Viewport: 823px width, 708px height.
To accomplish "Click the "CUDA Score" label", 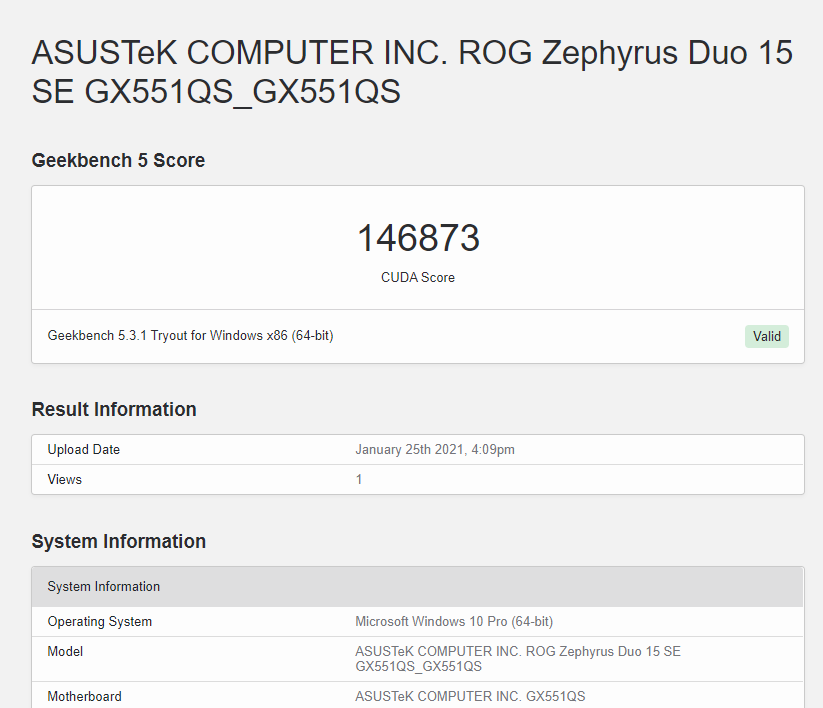I will tap(418, 277).
